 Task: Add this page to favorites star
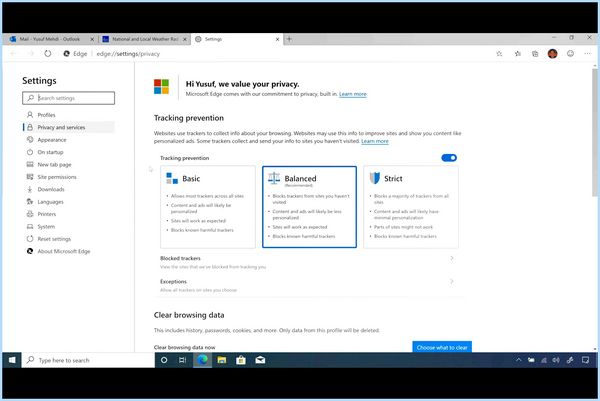coord(499,54)
